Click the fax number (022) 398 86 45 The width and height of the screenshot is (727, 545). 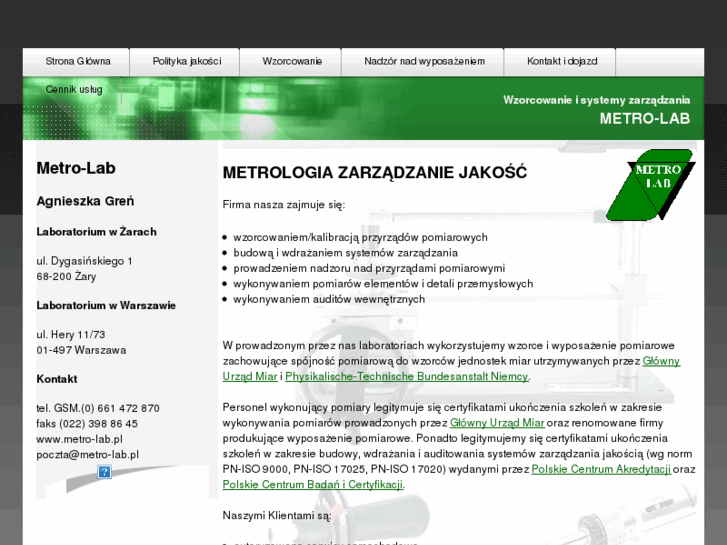point(97,423)
